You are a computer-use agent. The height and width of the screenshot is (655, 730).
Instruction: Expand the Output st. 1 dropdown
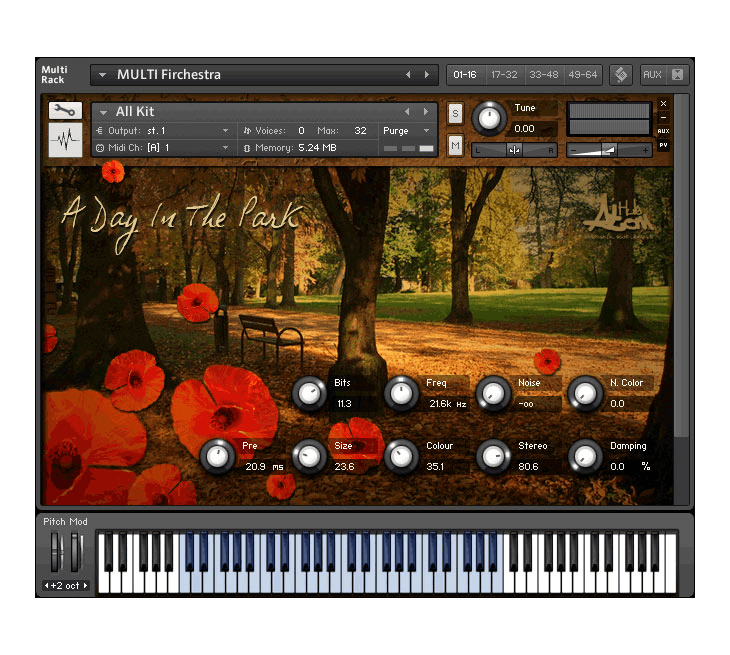pyautogui.click(x=226, y=131)
